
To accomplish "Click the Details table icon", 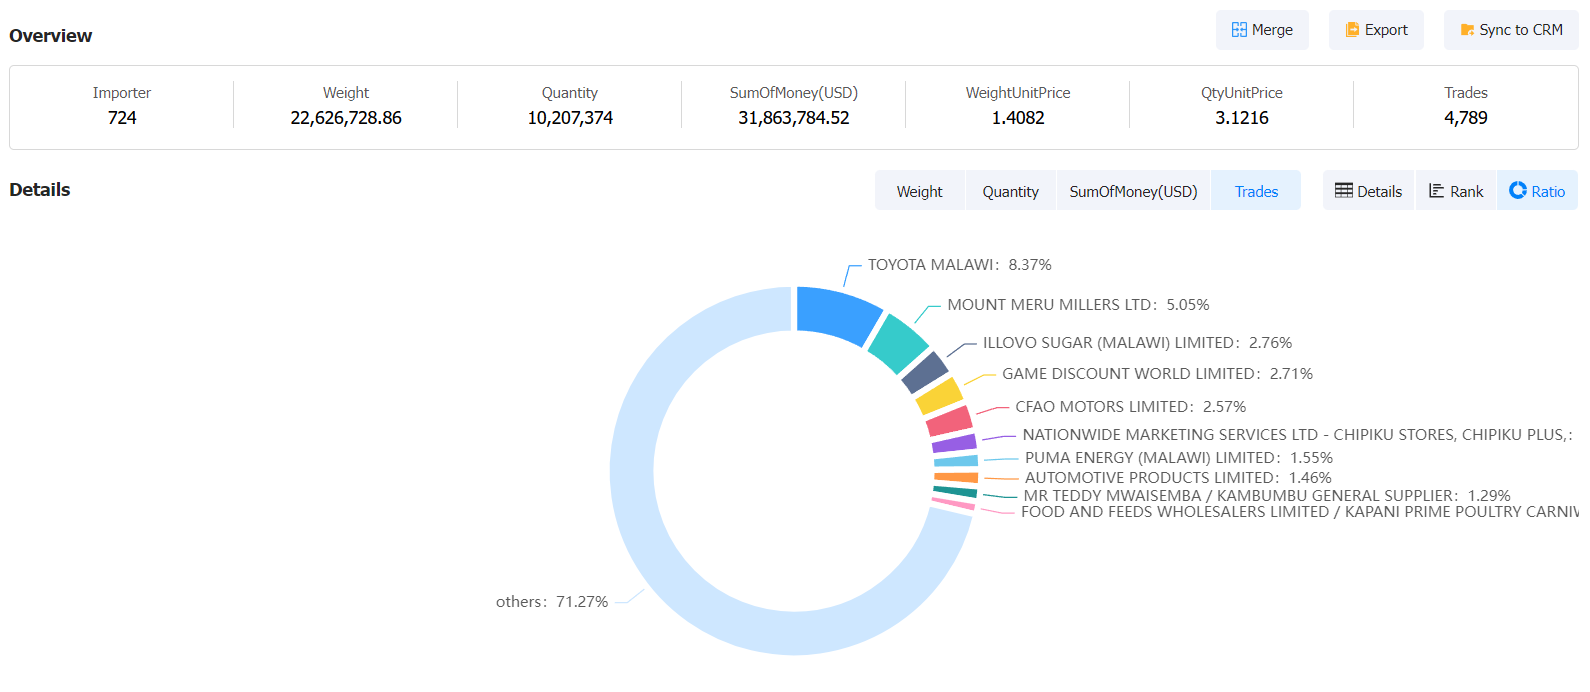I will tap(1343, 190).
